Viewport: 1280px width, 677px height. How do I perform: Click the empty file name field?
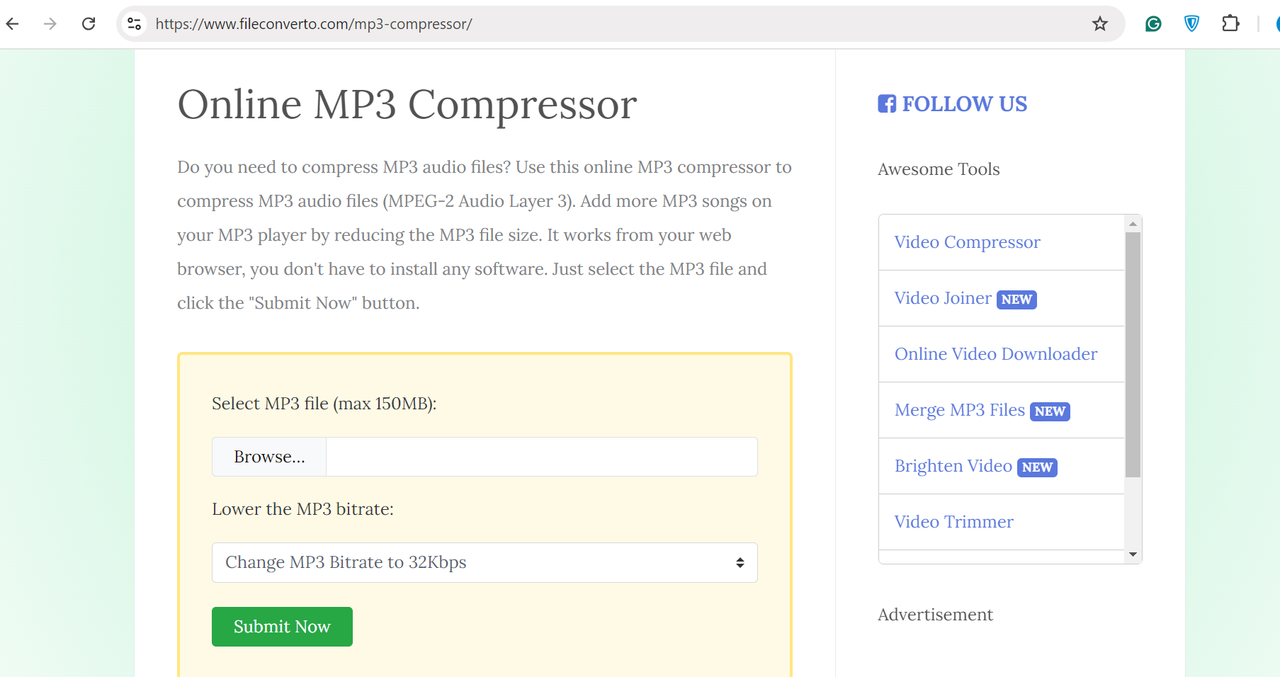[x=541, y=456]
